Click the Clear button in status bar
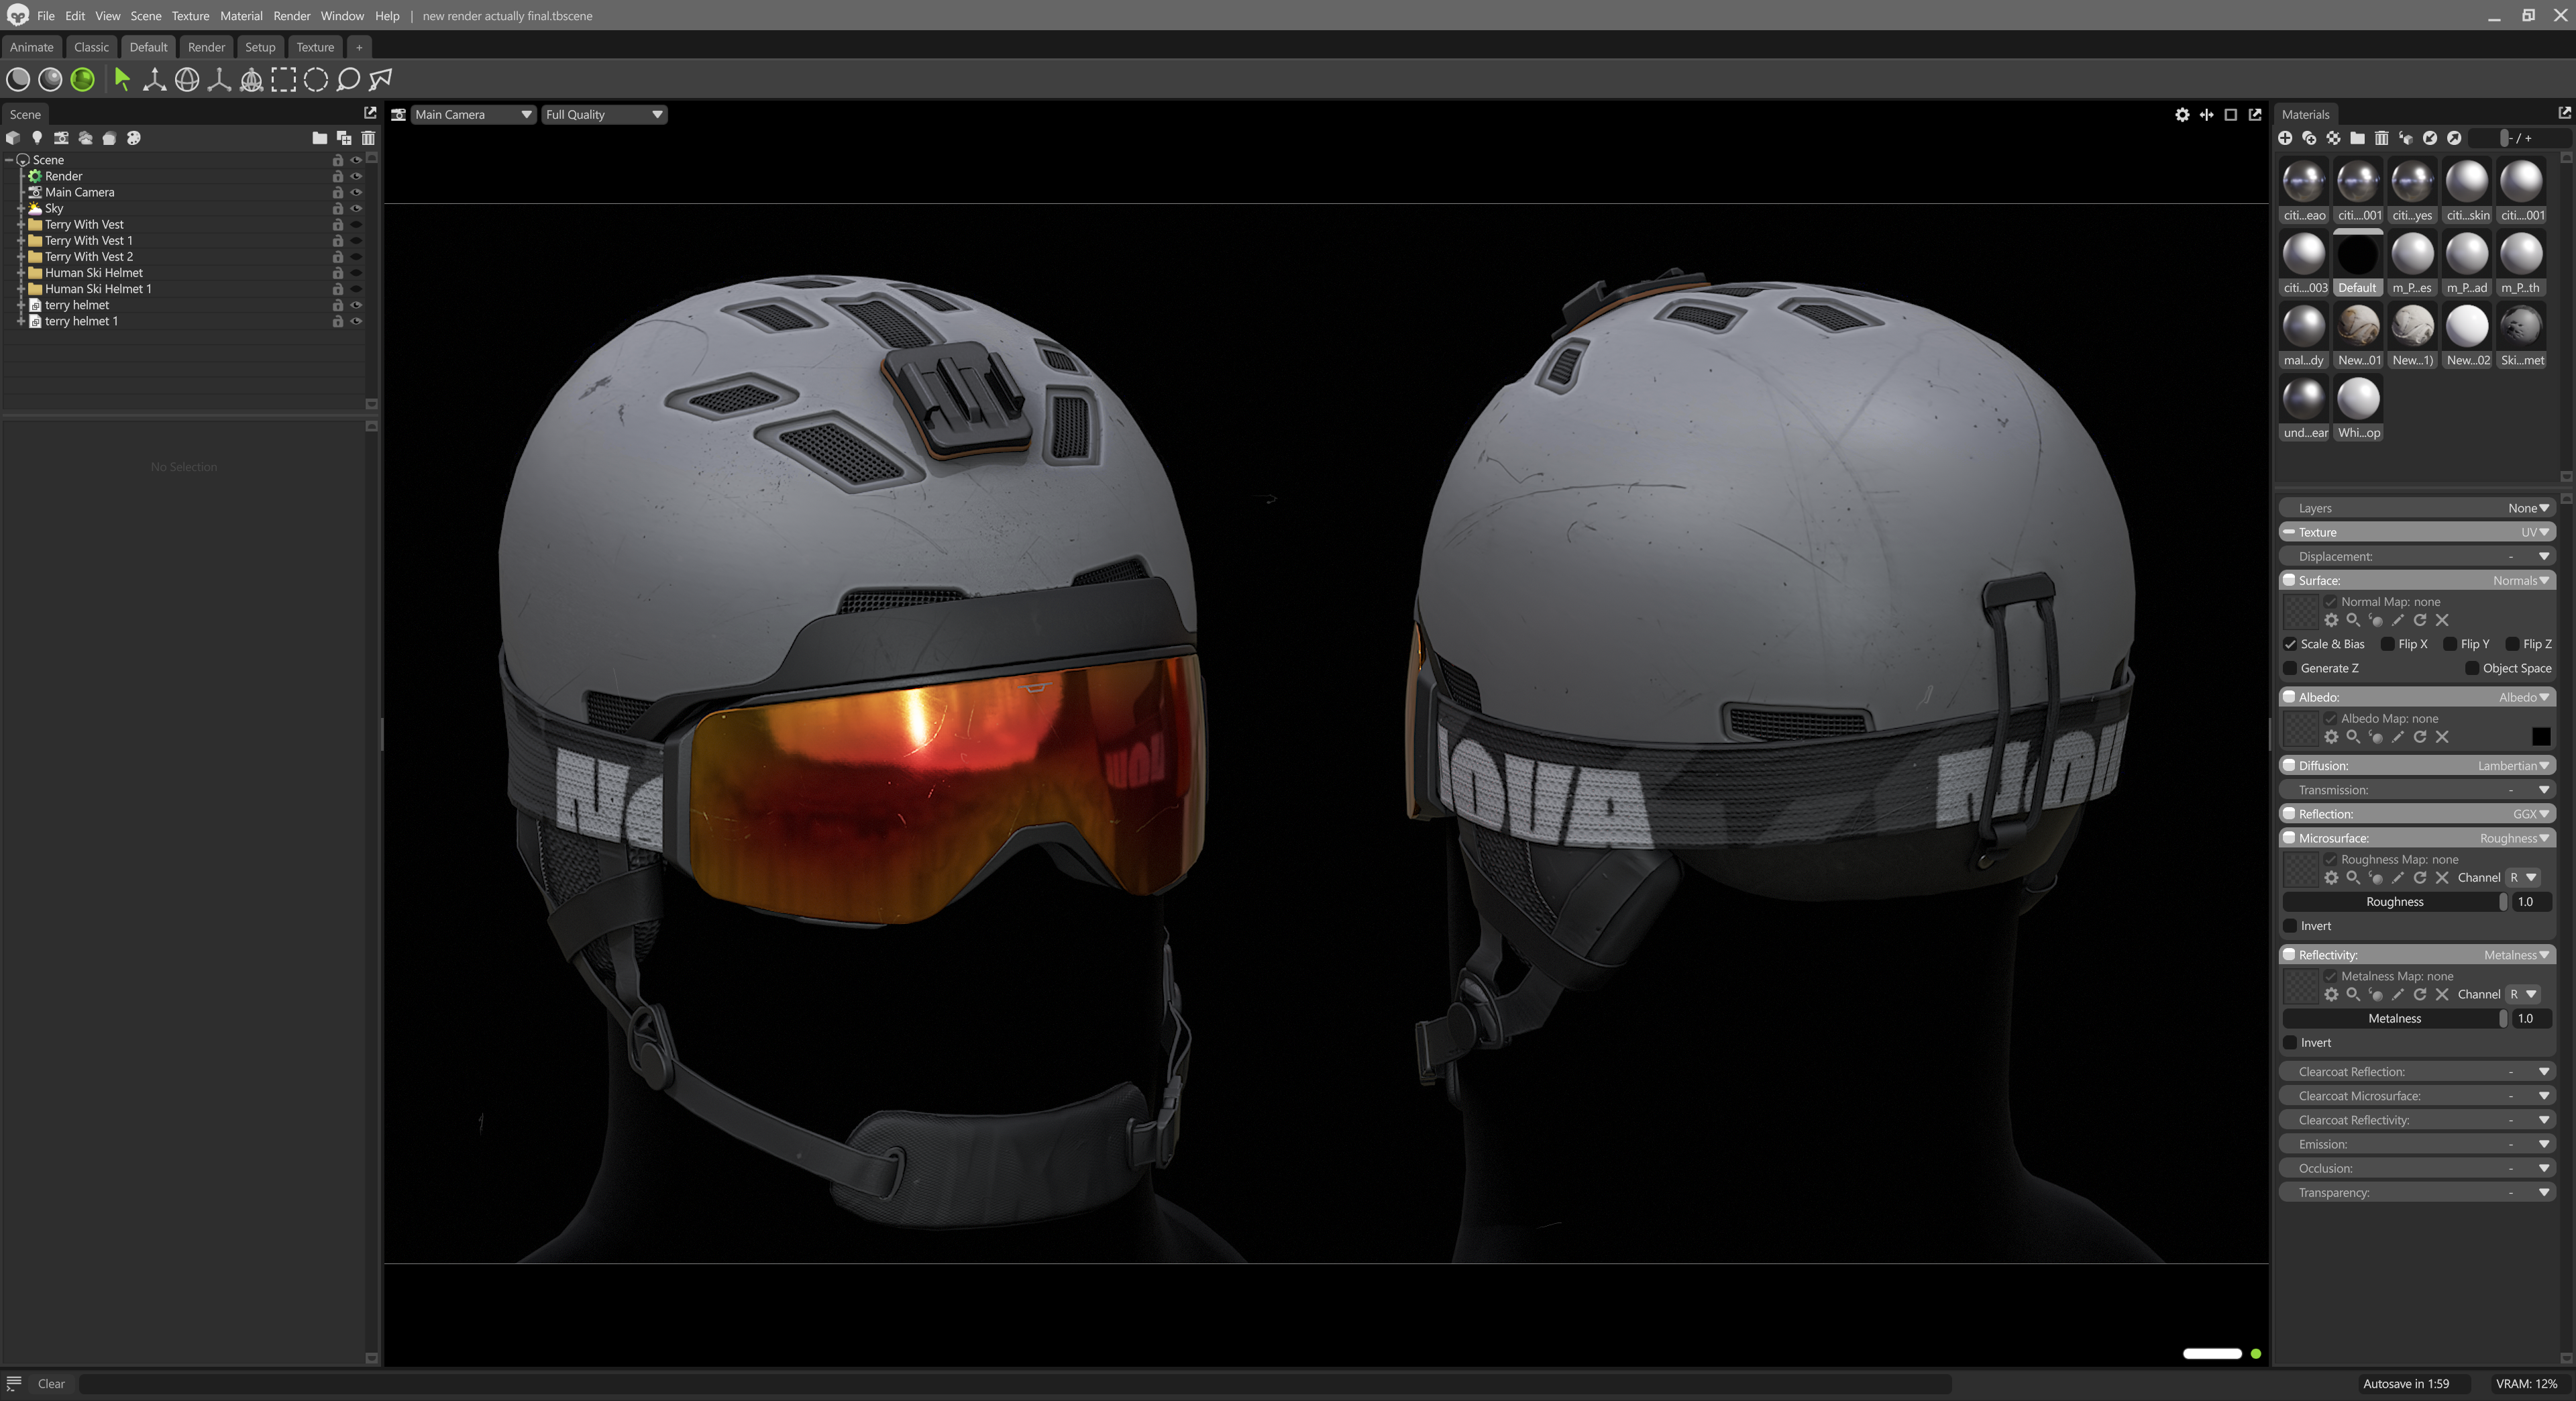 pos(51,1384)
